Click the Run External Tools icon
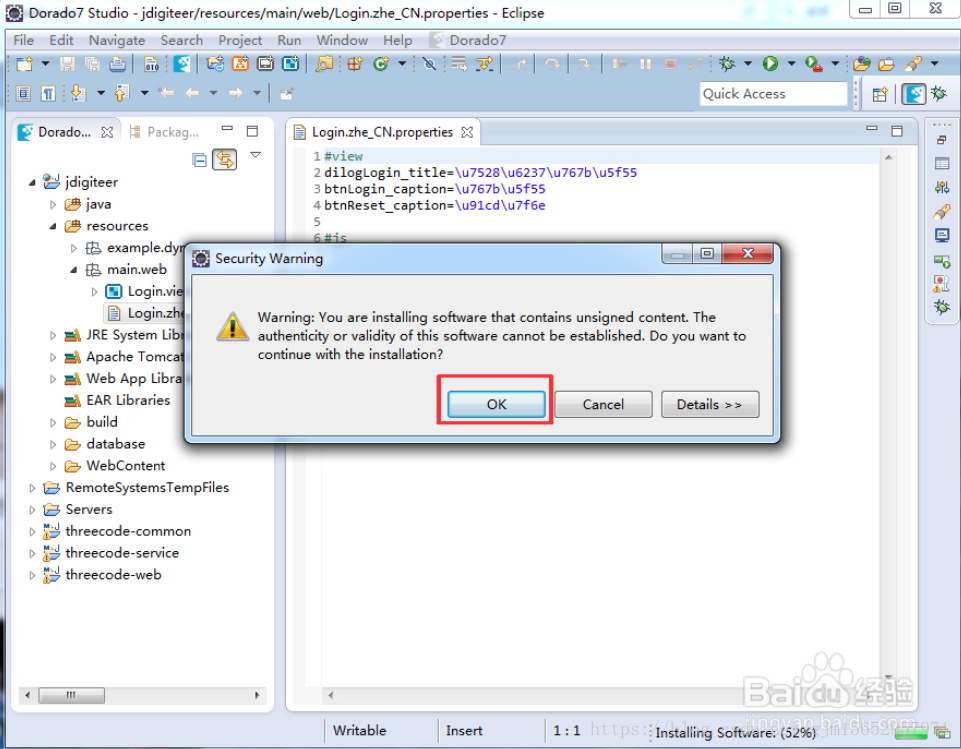961x749 pixels. coord(814,64)
